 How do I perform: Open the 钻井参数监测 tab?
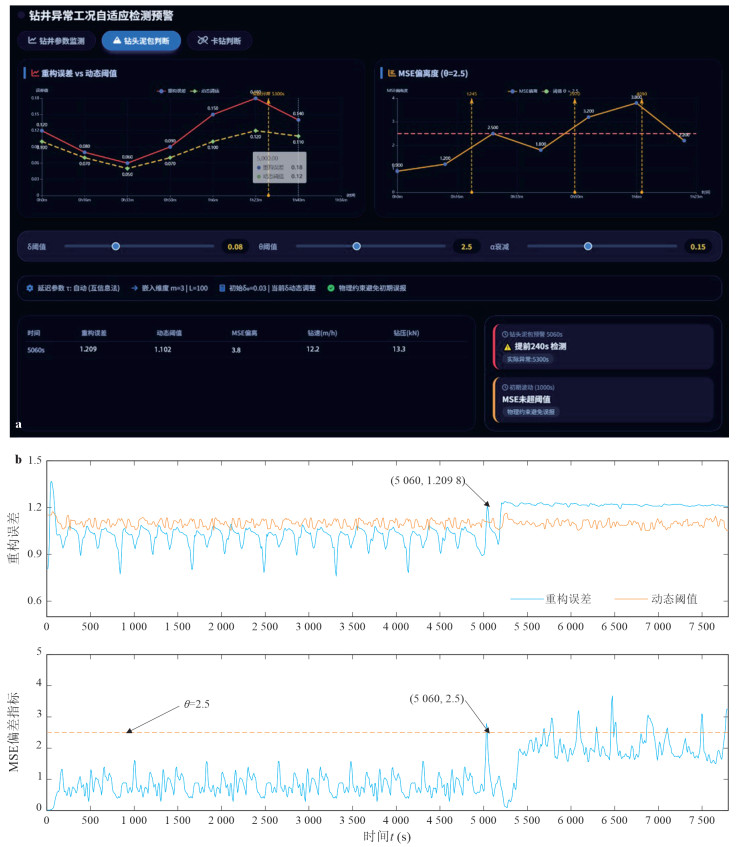(x=57, y=41)
